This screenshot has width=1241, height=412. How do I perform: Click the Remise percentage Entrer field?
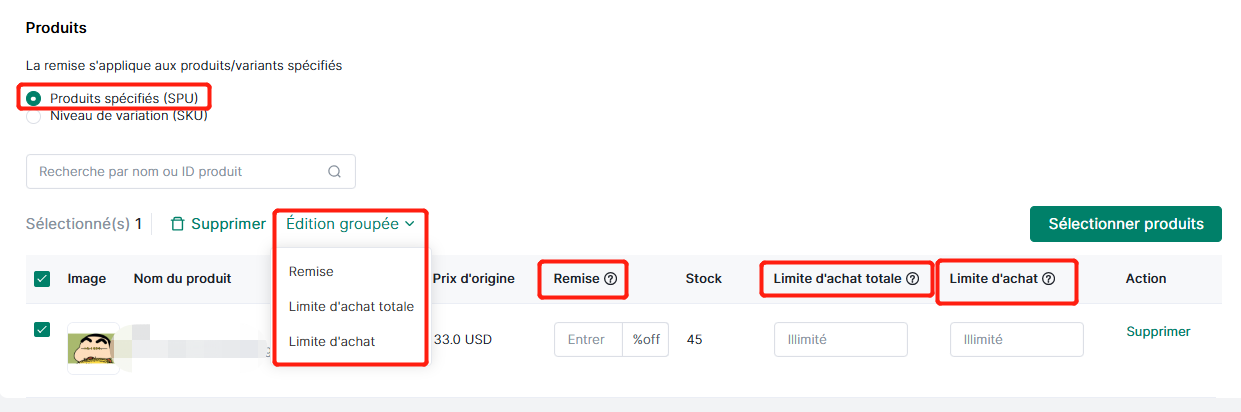(x=588, y=340)
